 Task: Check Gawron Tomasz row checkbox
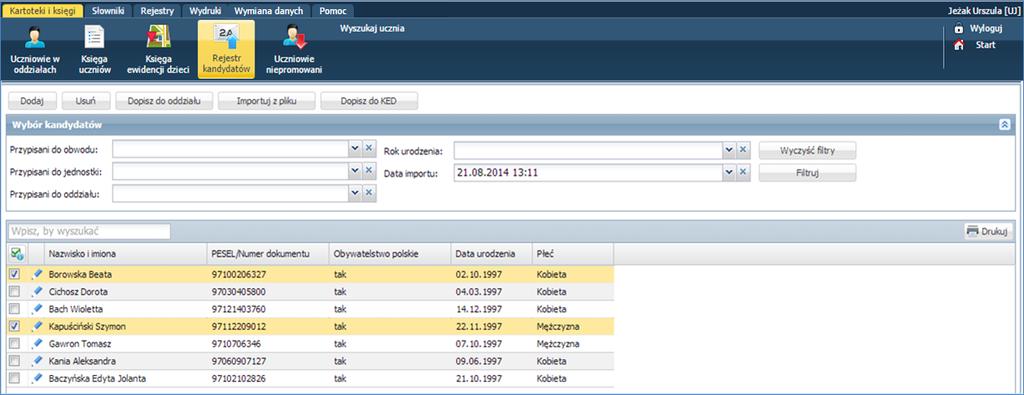(15, 343)
